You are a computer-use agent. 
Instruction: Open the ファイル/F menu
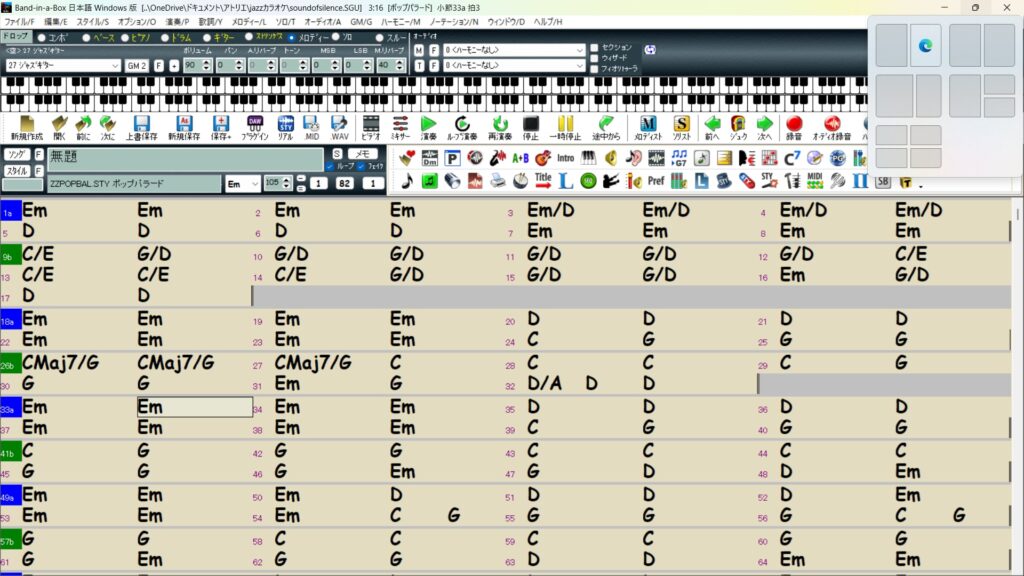coord(18,21)
